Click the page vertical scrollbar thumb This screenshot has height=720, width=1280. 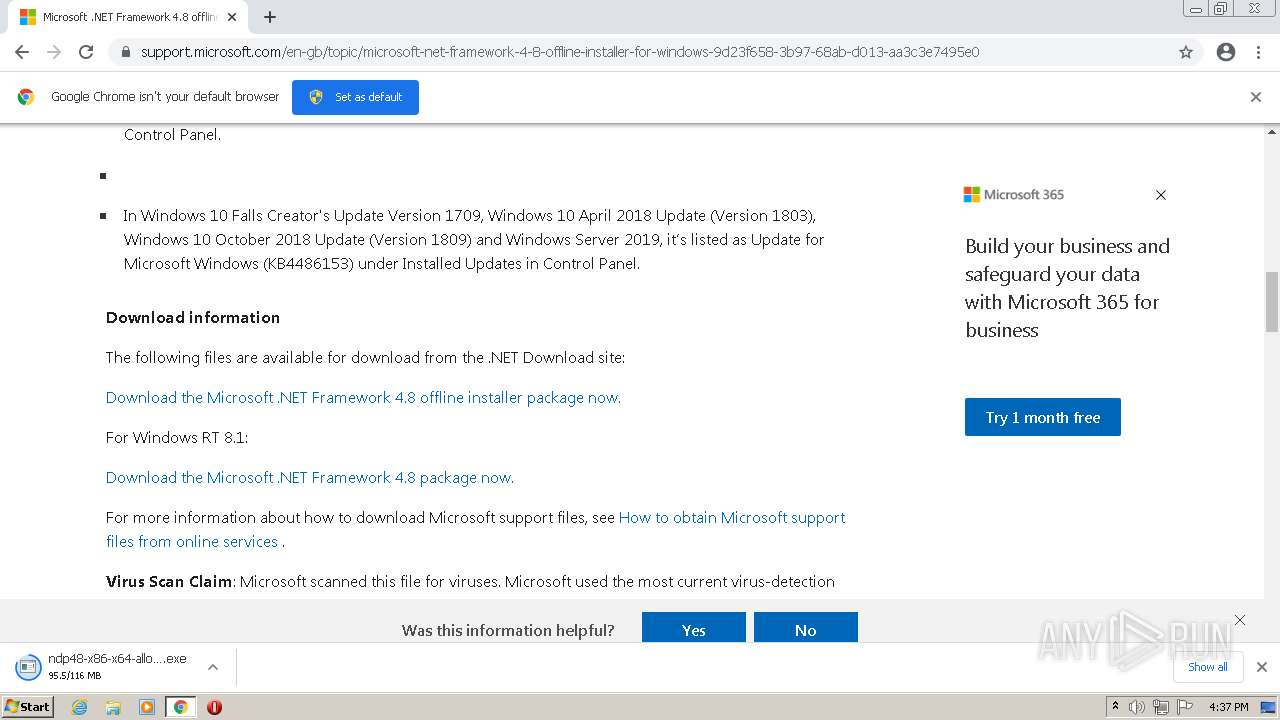tap(1272, 301)
